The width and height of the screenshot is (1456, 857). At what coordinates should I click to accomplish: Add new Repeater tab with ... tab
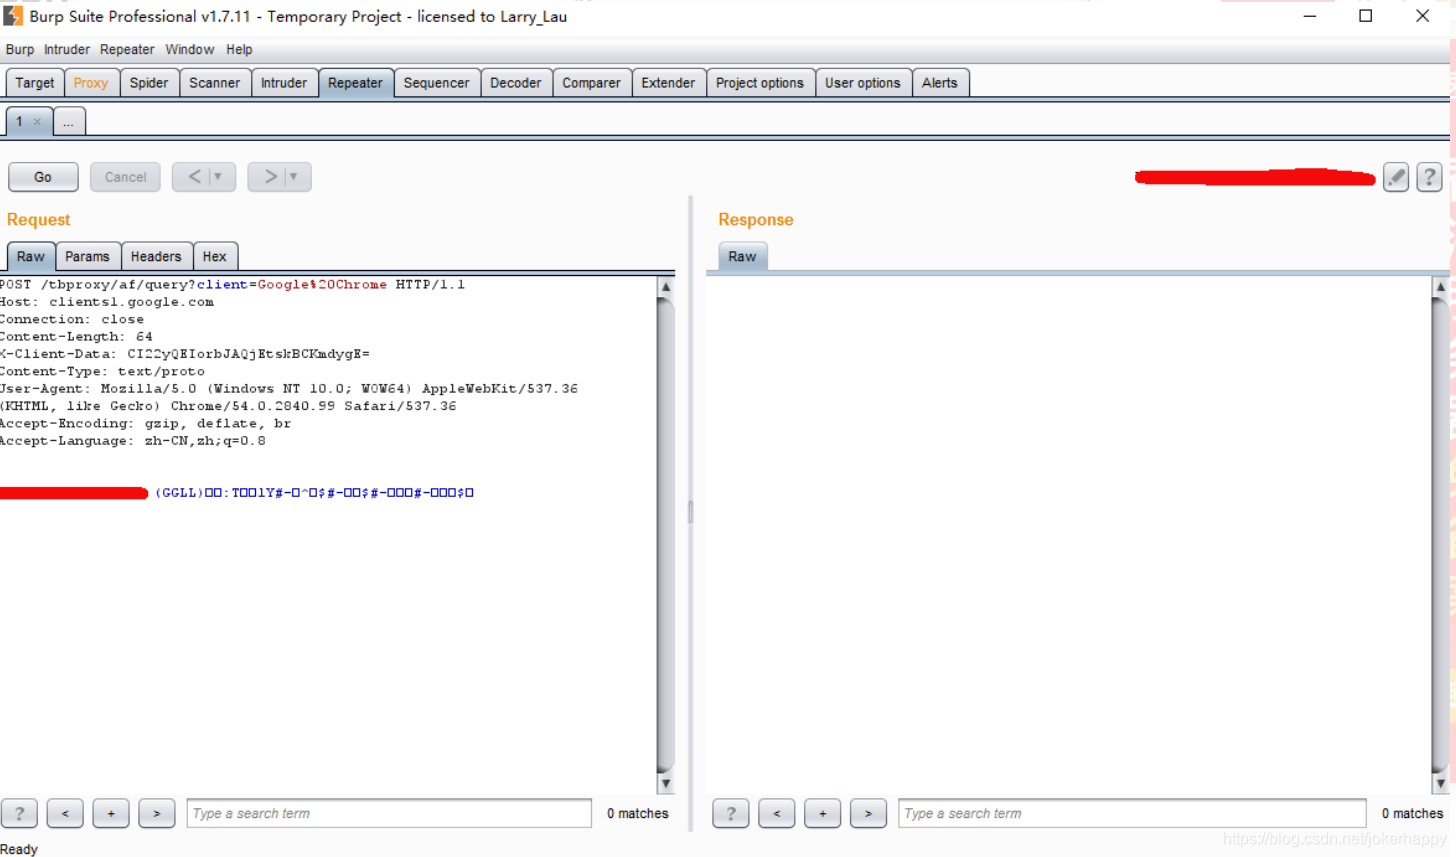point(68,122)
